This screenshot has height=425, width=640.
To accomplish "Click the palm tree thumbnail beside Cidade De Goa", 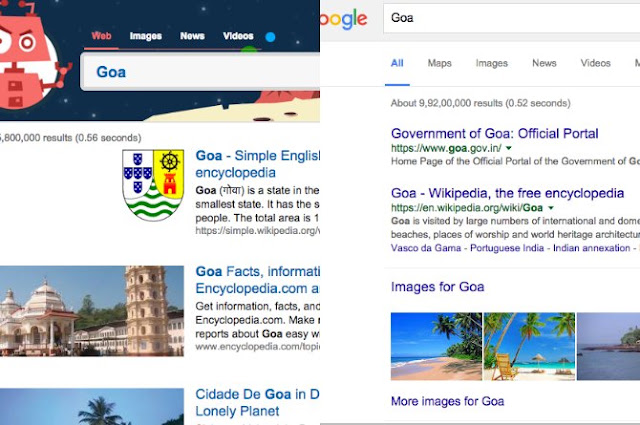I will click(92, 407).
